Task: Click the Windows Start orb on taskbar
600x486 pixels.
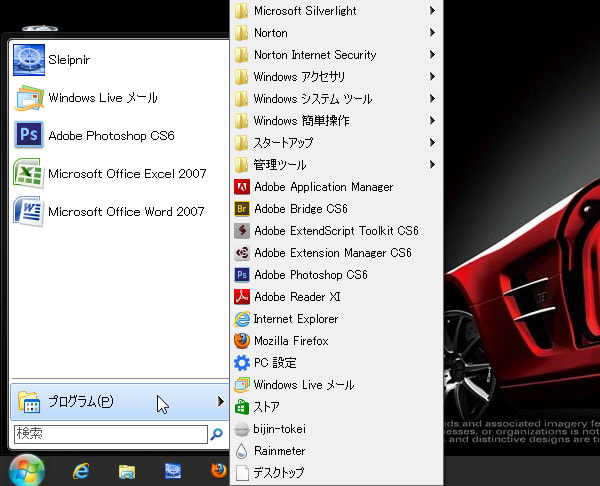Action: coord(27,470)
